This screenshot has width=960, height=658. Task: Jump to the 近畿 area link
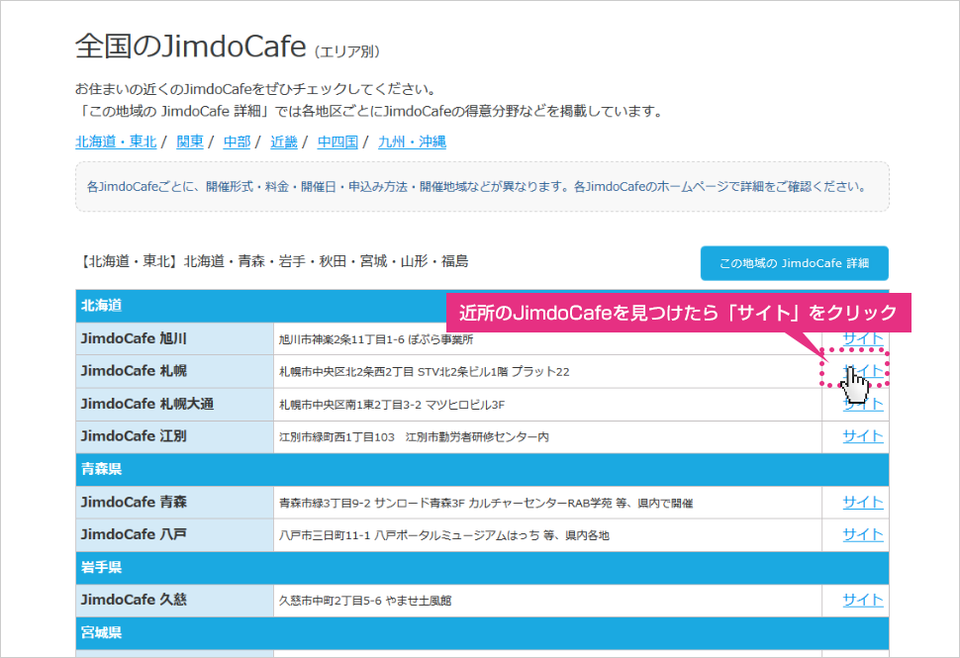pyautogui.click(x=284, y=141)
